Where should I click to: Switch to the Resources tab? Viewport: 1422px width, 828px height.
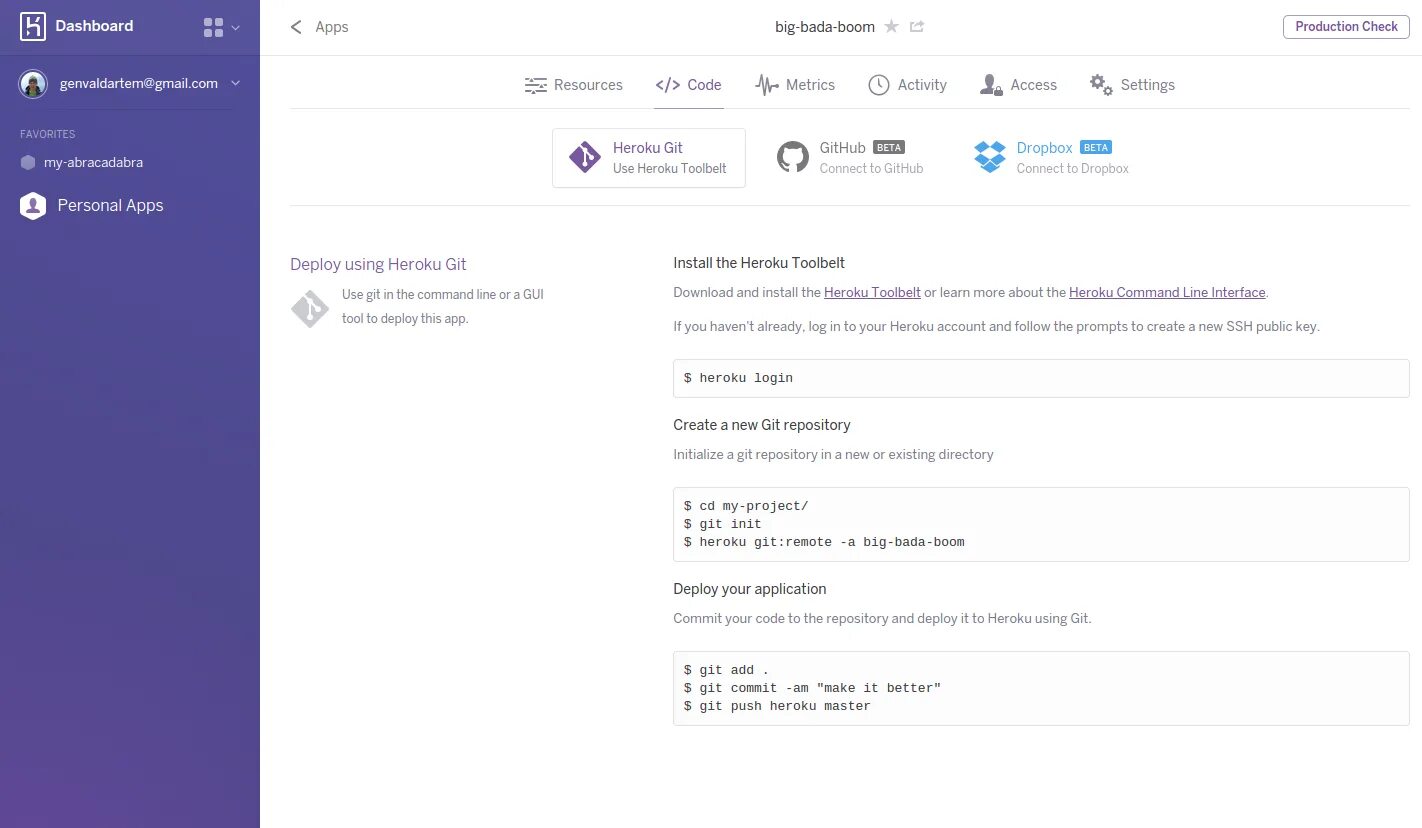tap(574, 85)
